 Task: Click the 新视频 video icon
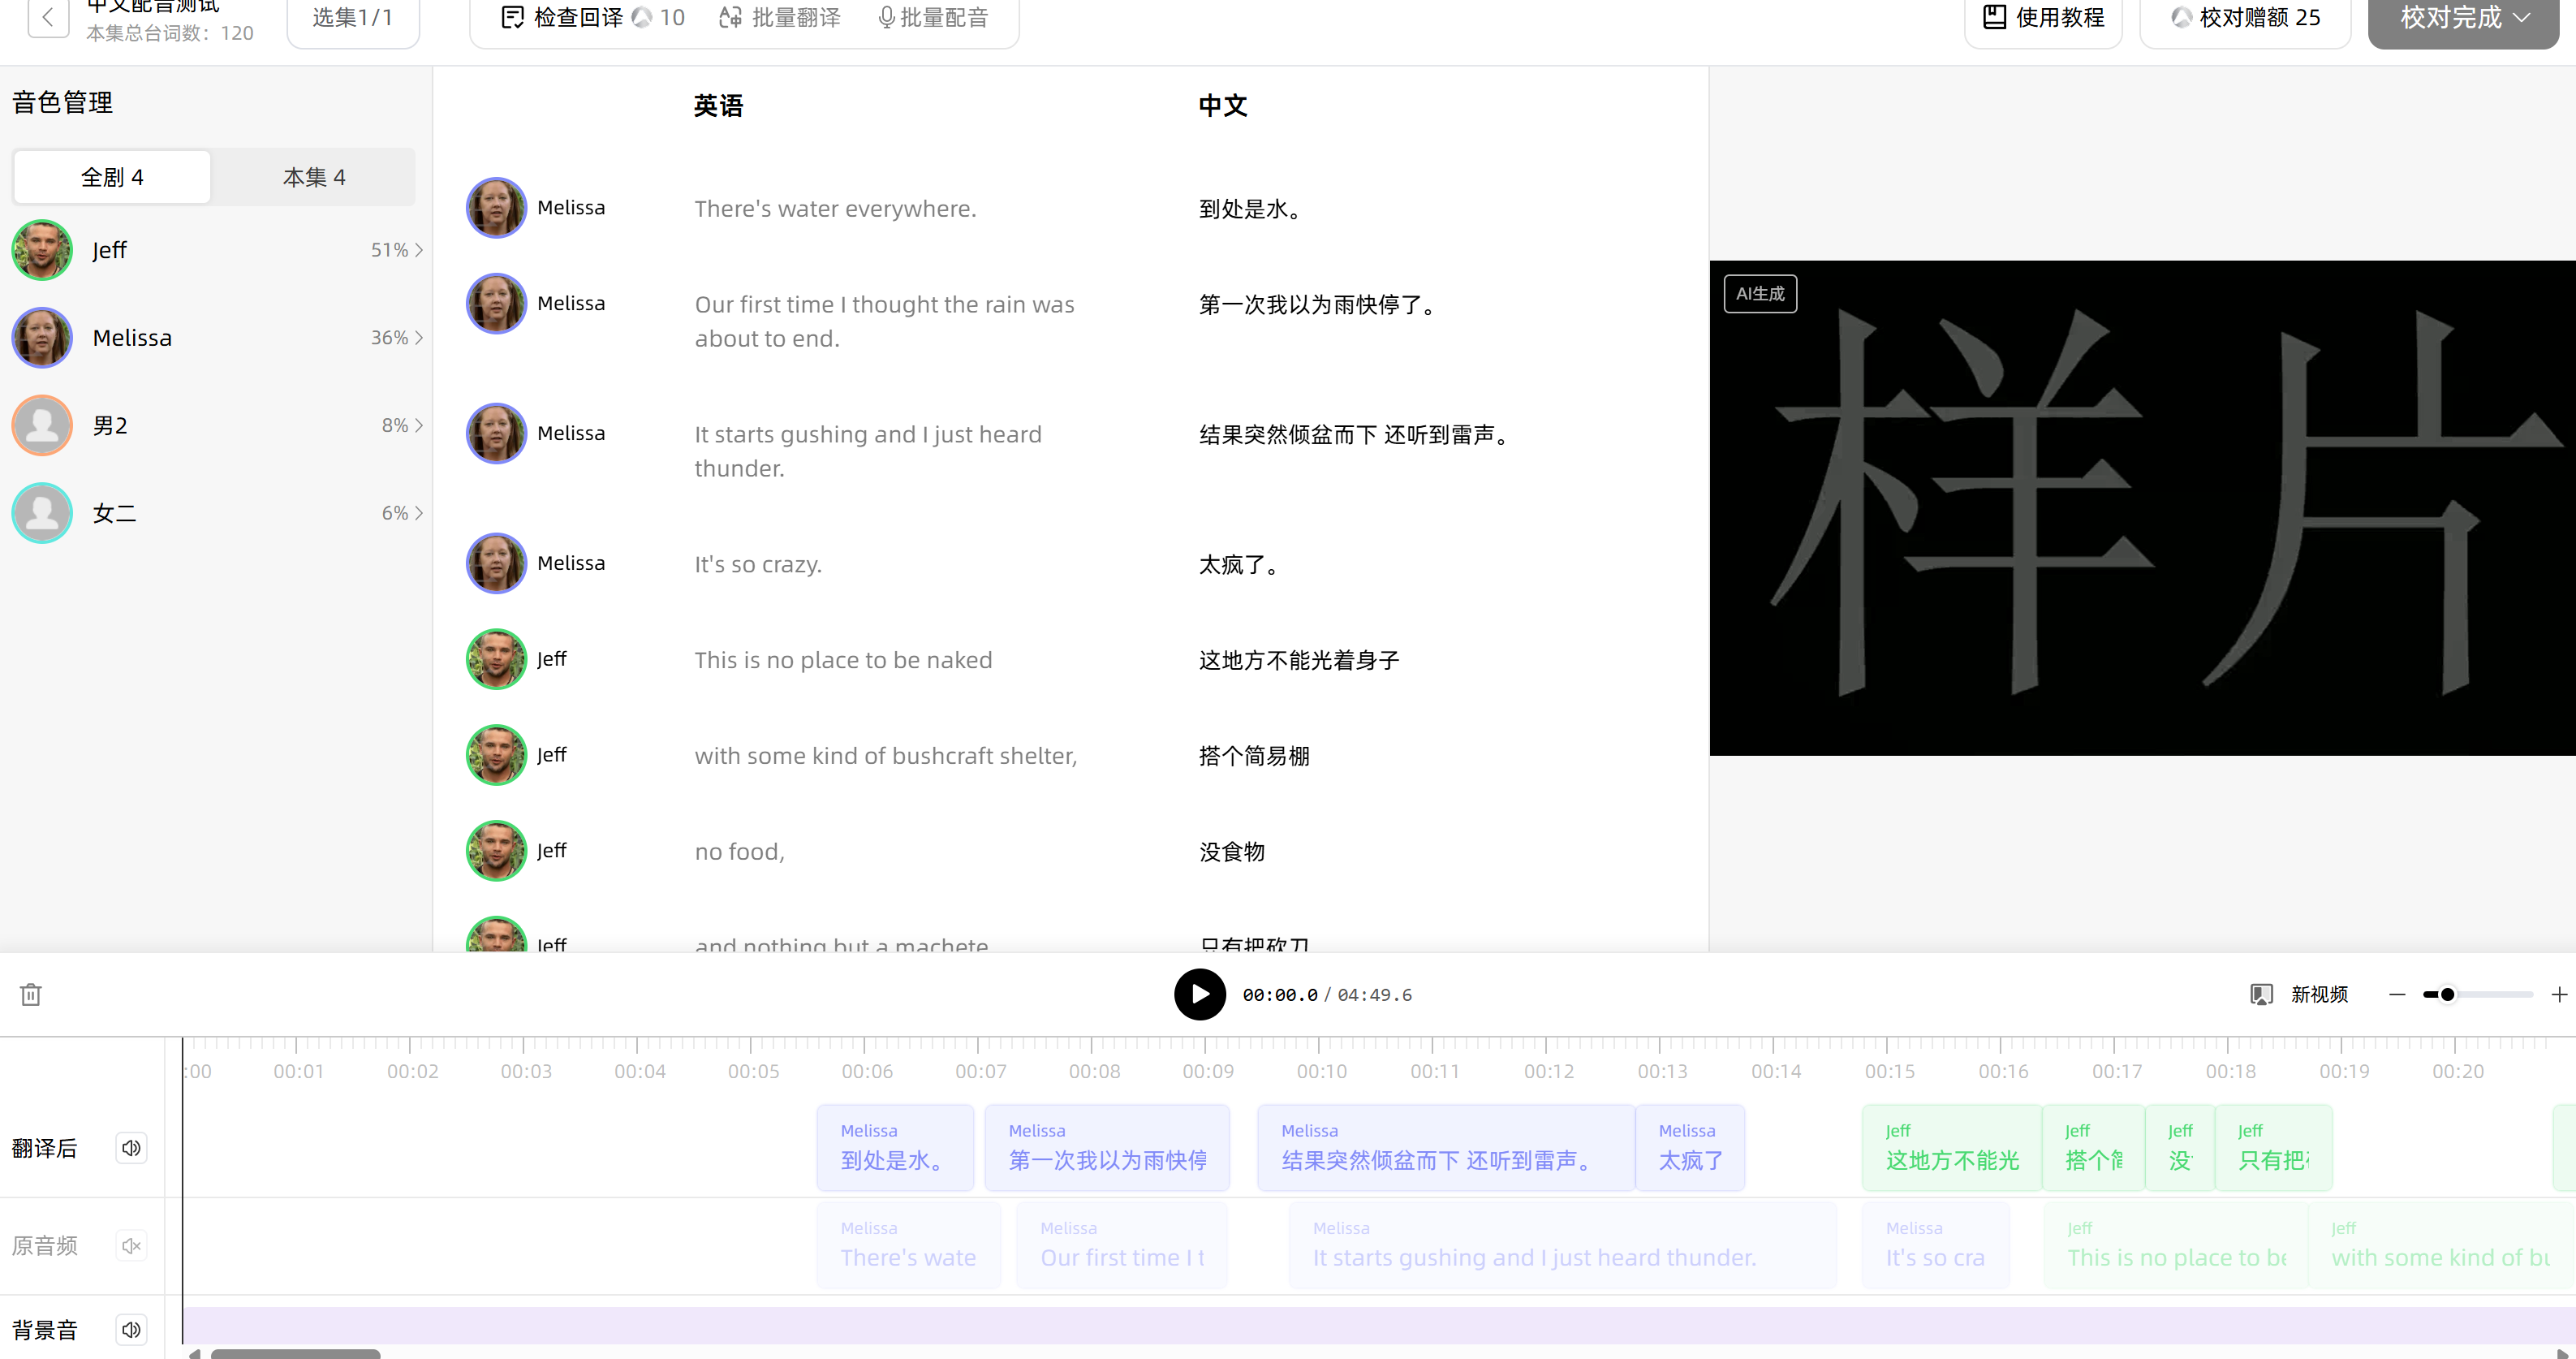pos(2261,994)
